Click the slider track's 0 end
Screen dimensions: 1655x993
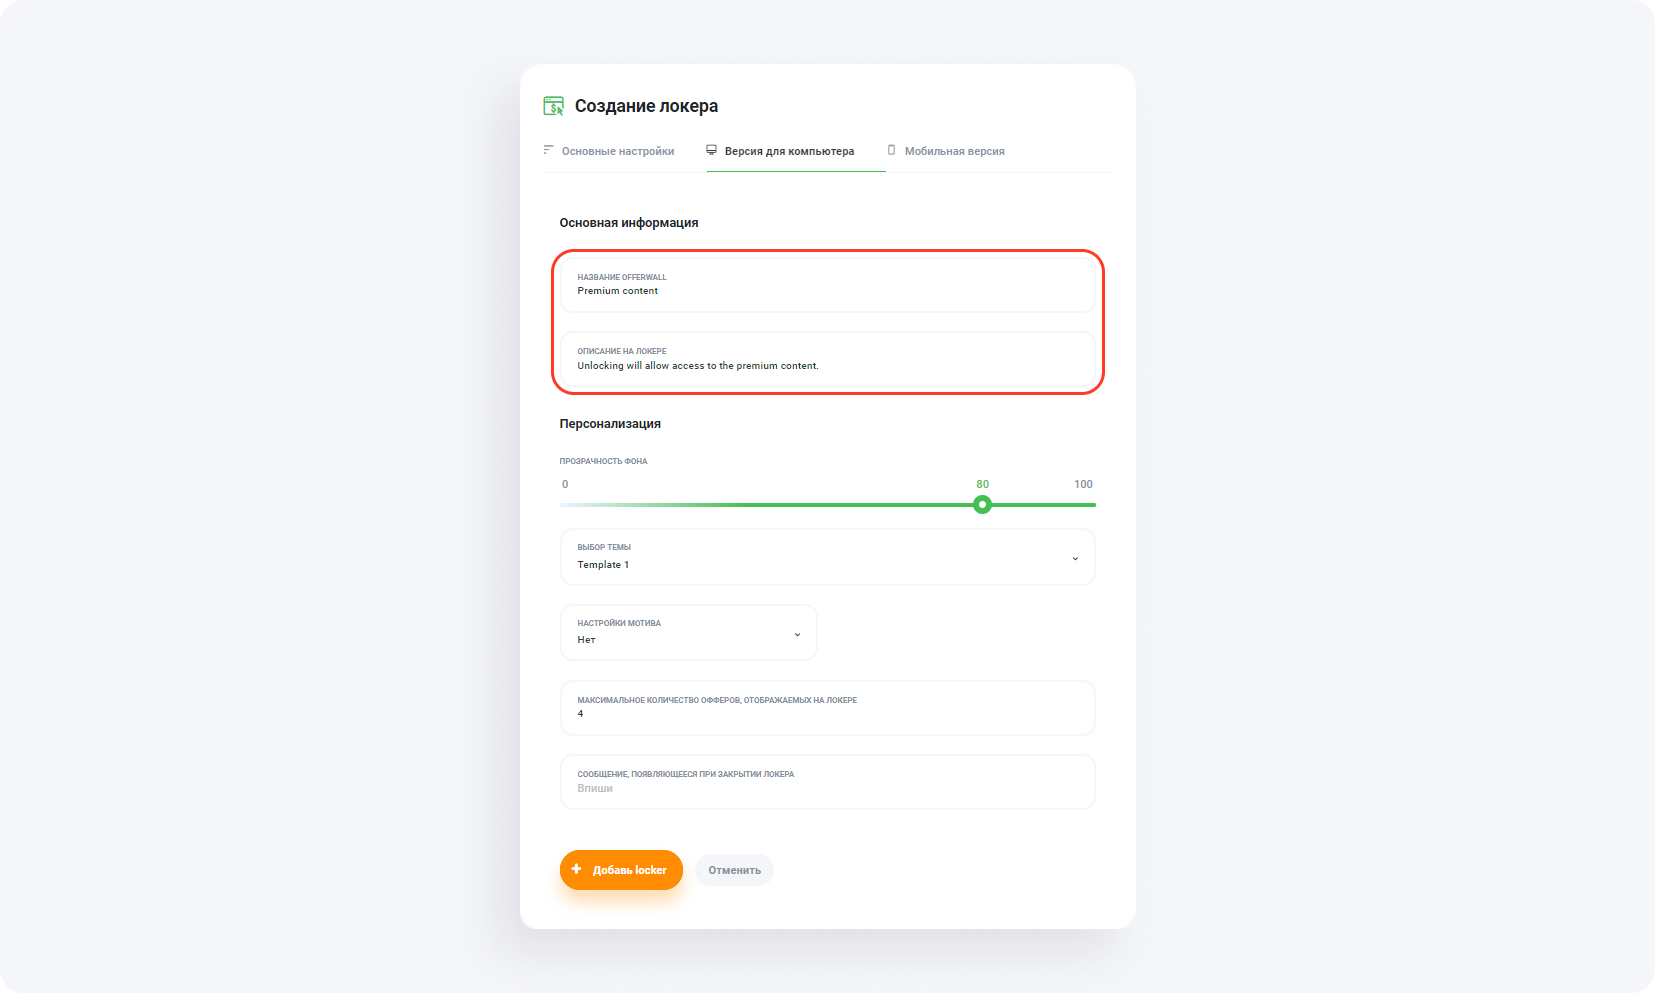[564, 505]
